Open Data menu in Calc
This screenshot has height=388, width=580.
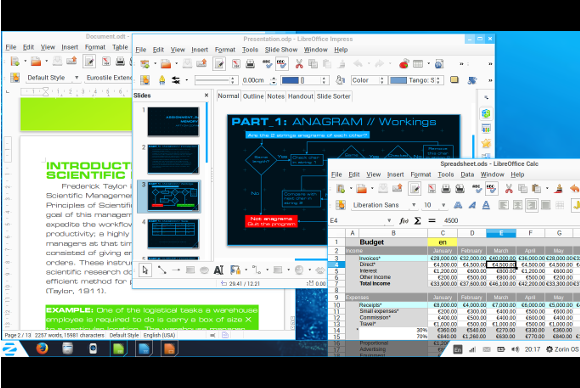point(467,174)
